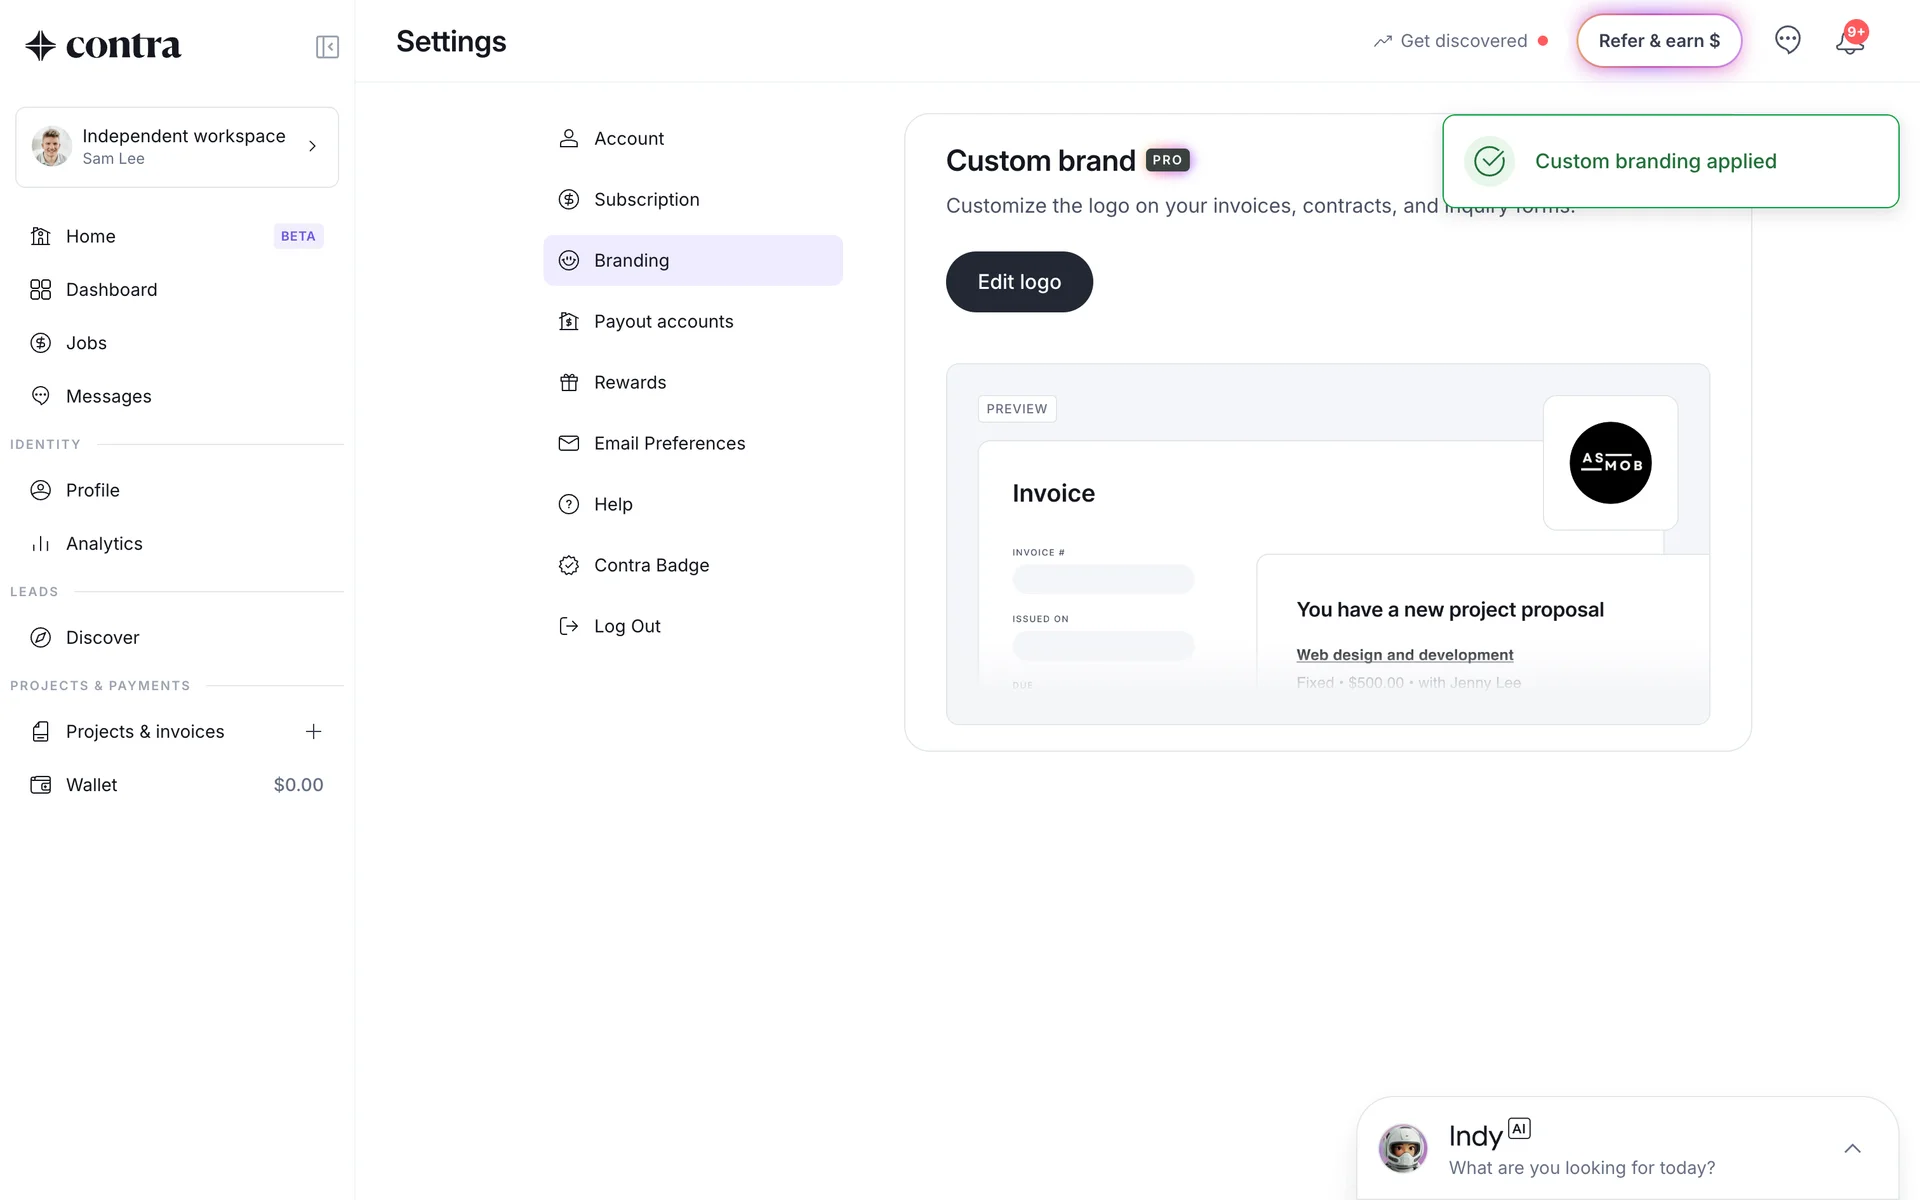
Task: Click the Wallet icon in sidebar
Action: pos(40,785)
